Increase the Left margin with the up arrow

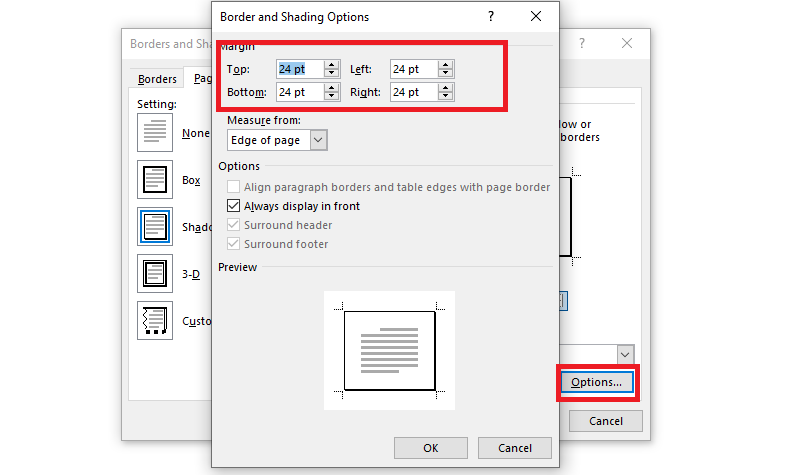point(446,65)
